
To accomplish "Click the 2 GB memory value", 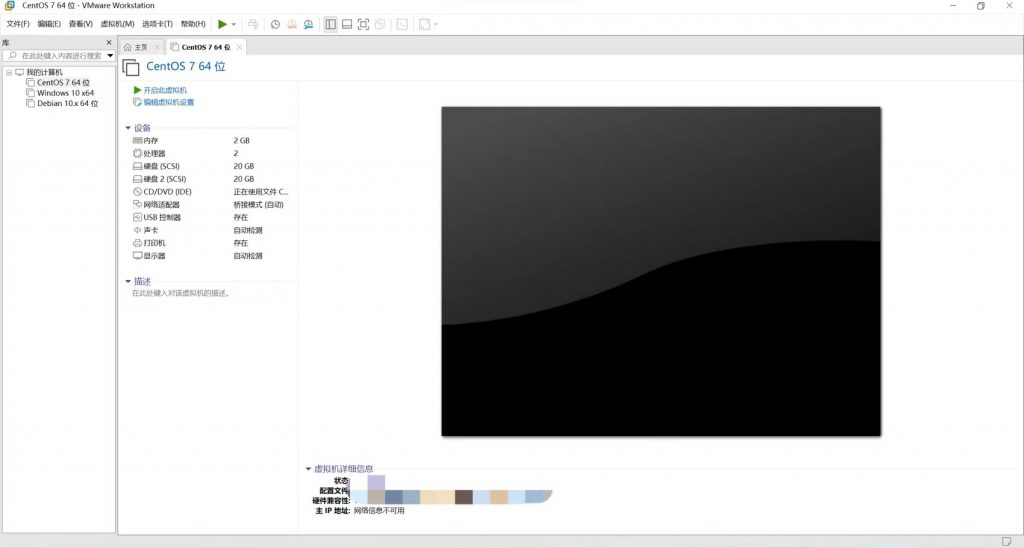I will click(242, 140).
